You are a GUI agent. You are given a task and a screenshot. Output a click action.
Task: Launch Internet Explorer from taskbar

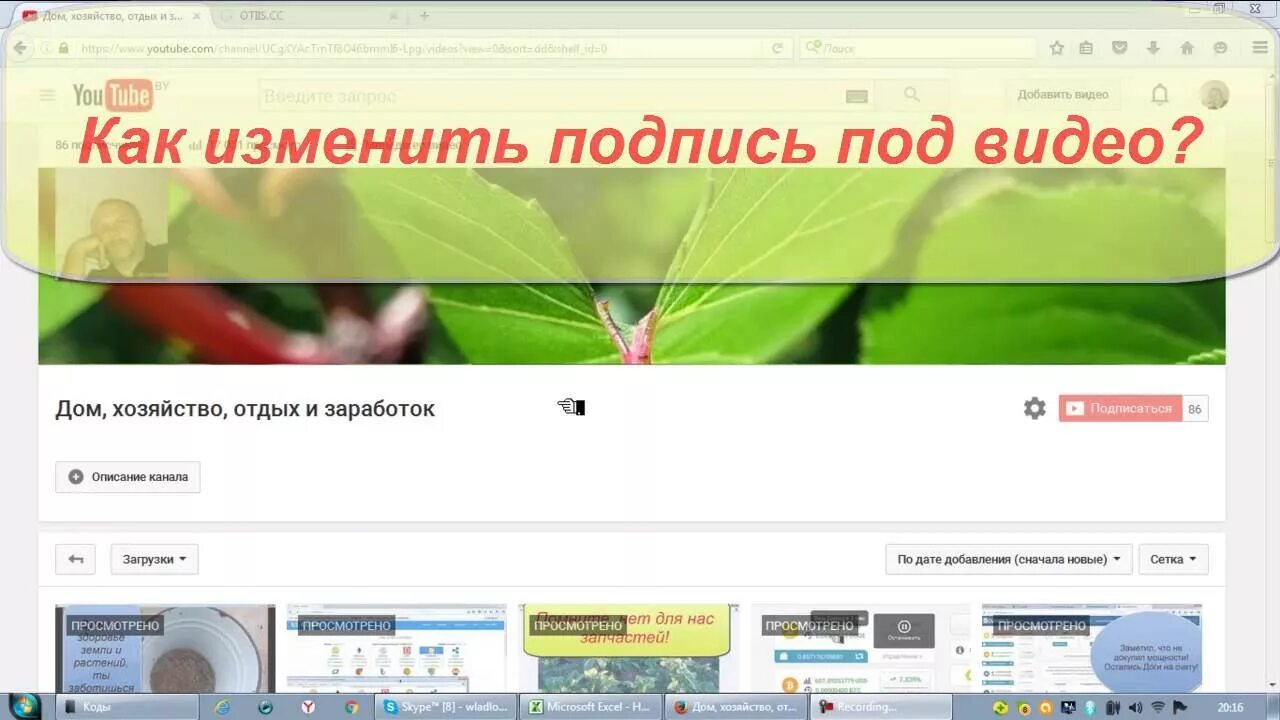tap(222, 707)
